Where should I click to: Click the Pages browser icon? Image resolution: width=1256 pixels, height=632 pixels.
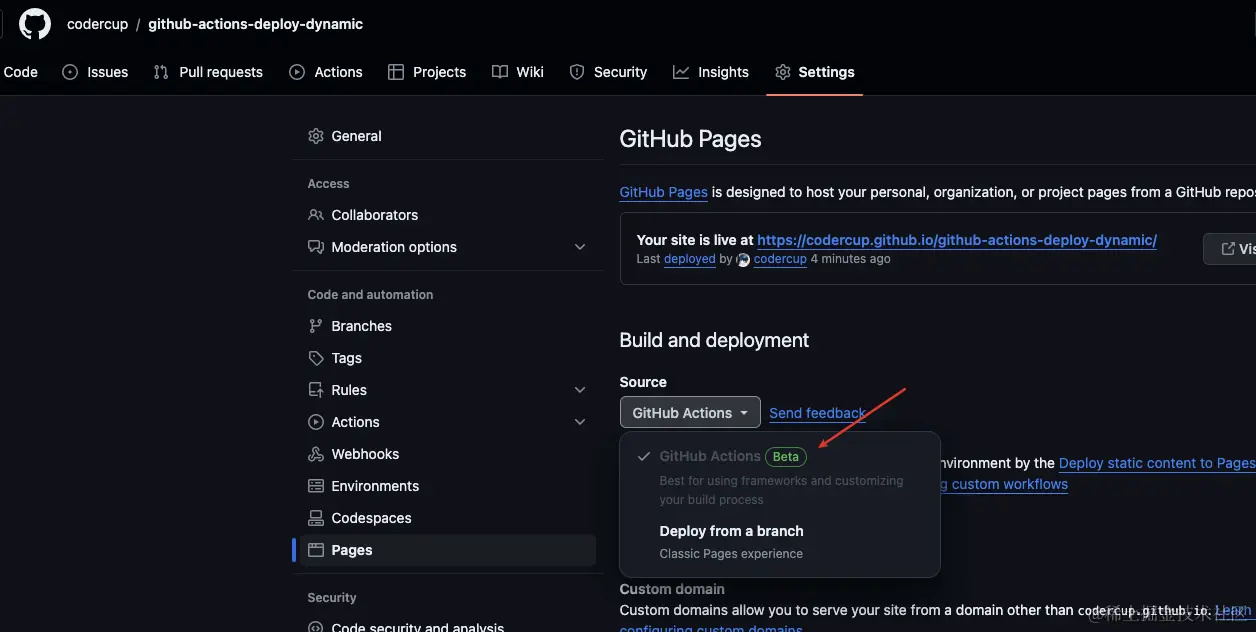tap(316, 550)
